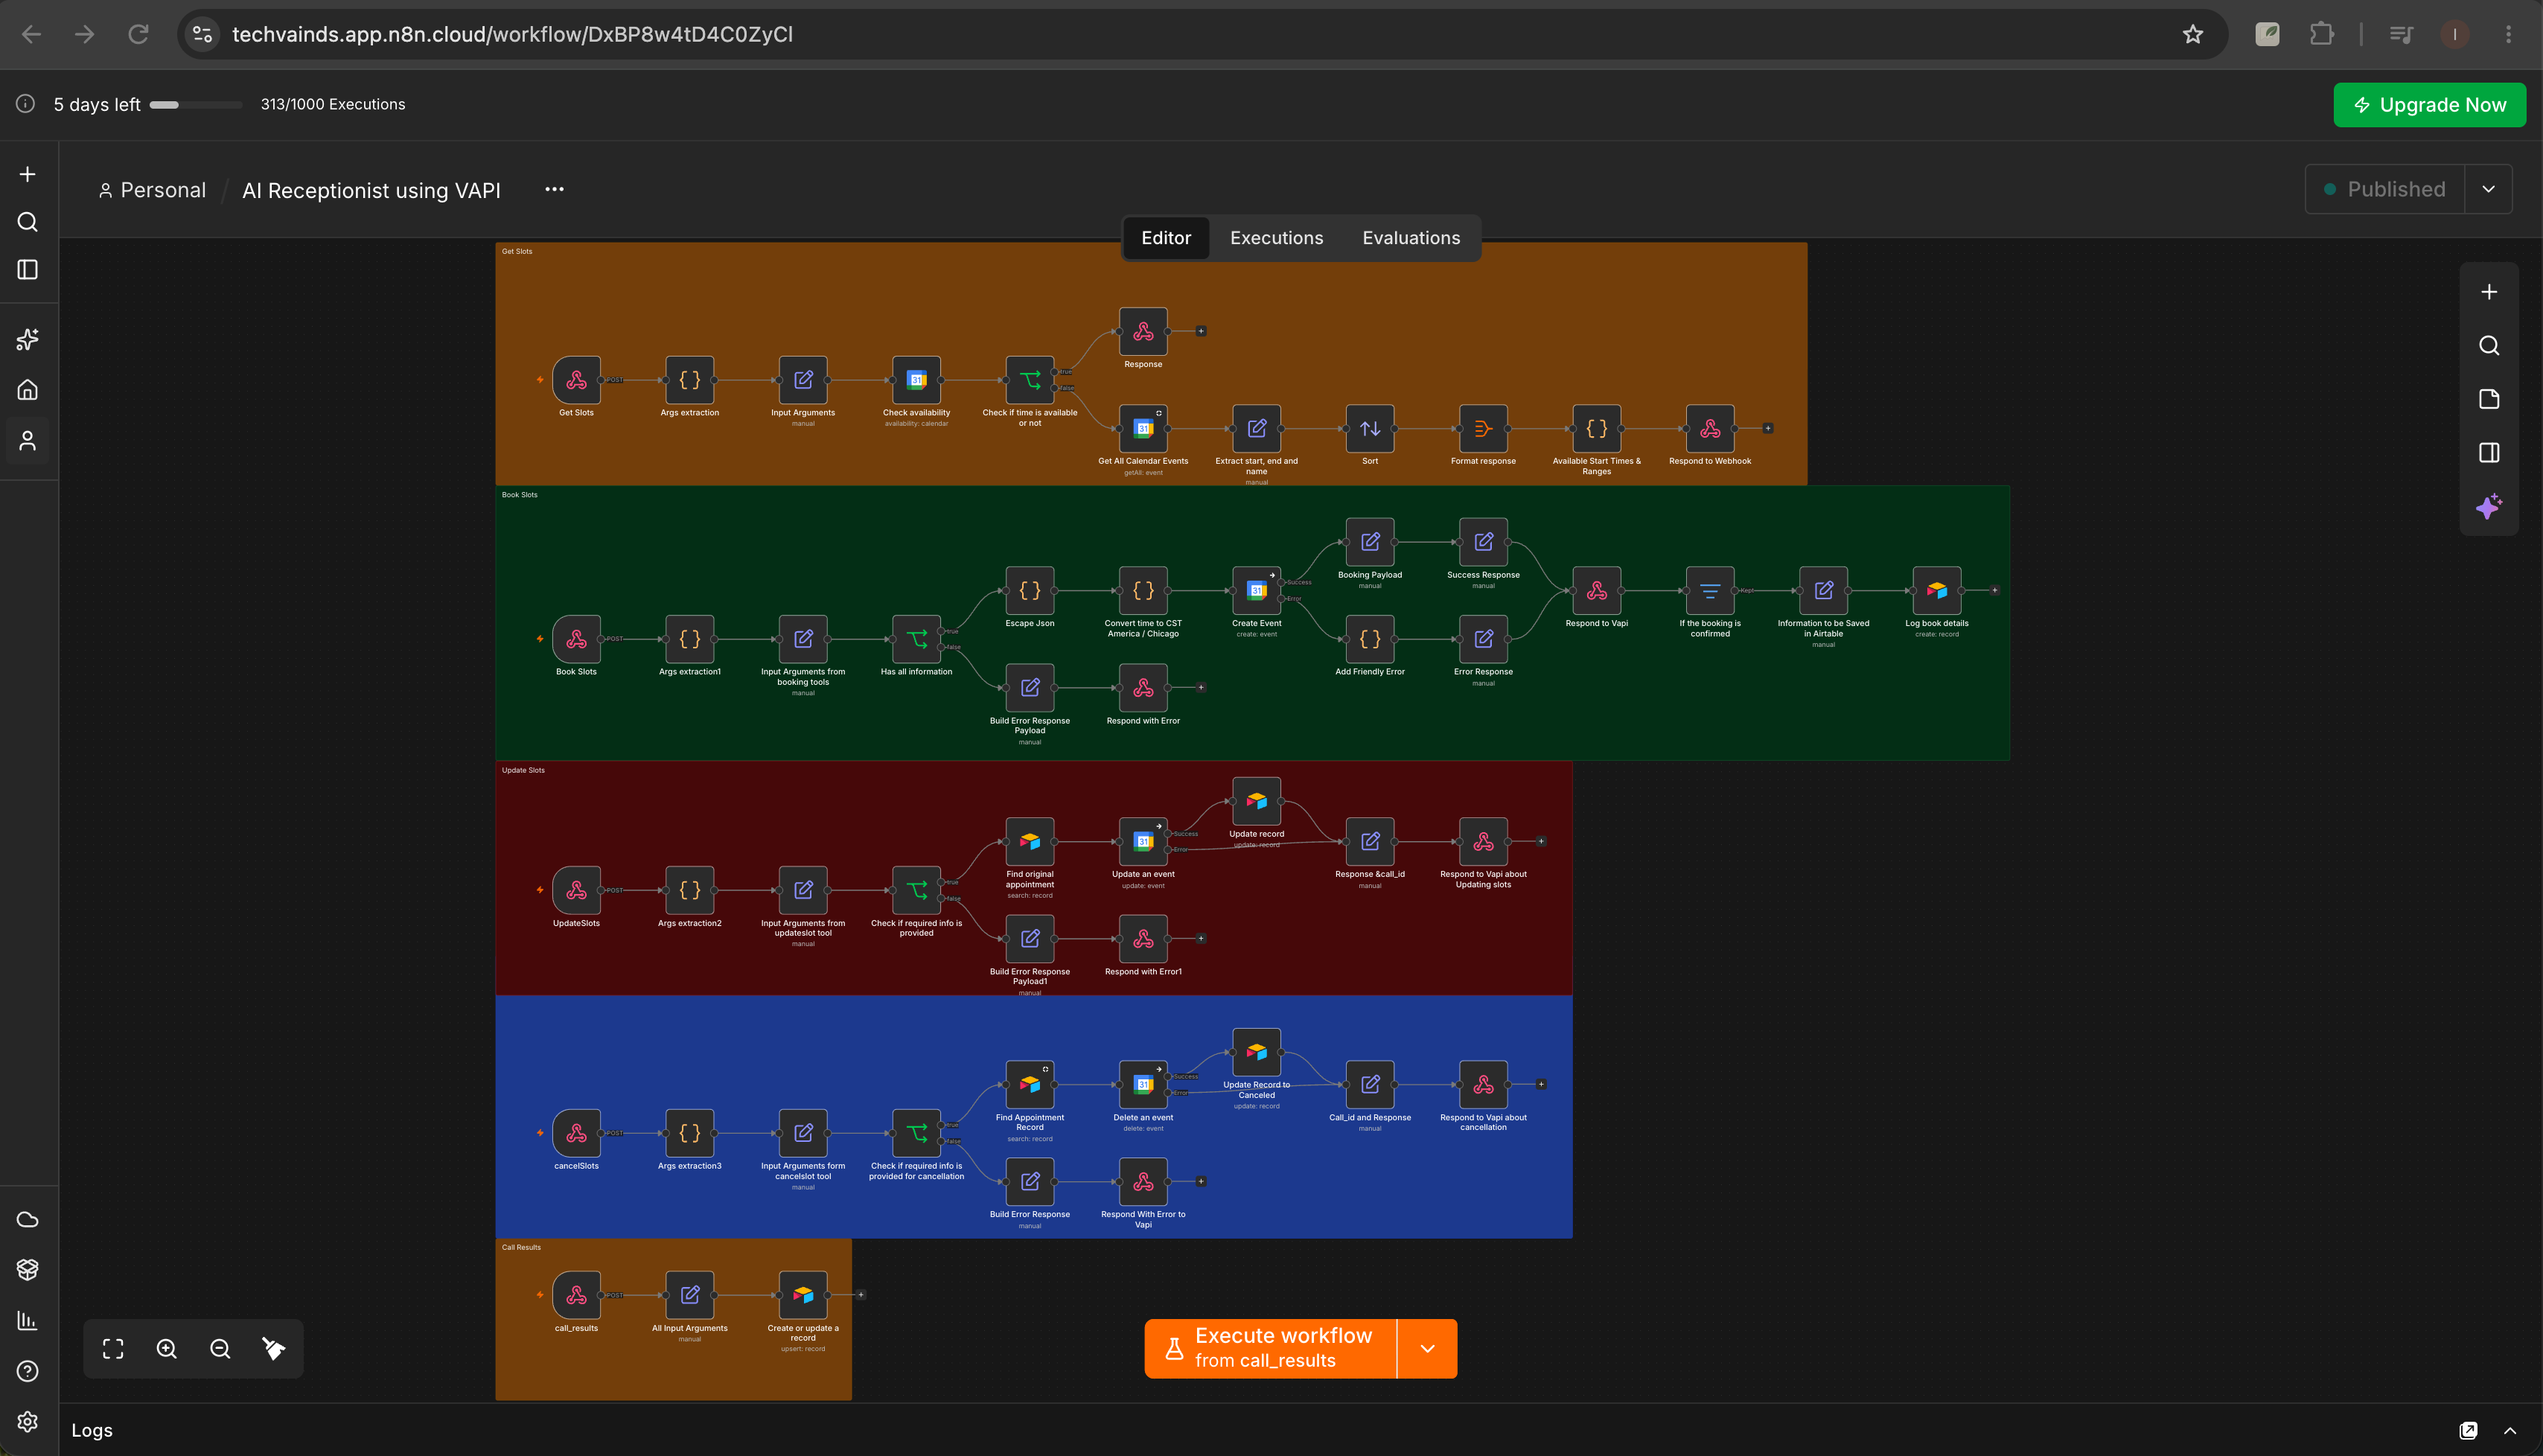
Task: Bookmark this page with star icon
Action: 2193,34
